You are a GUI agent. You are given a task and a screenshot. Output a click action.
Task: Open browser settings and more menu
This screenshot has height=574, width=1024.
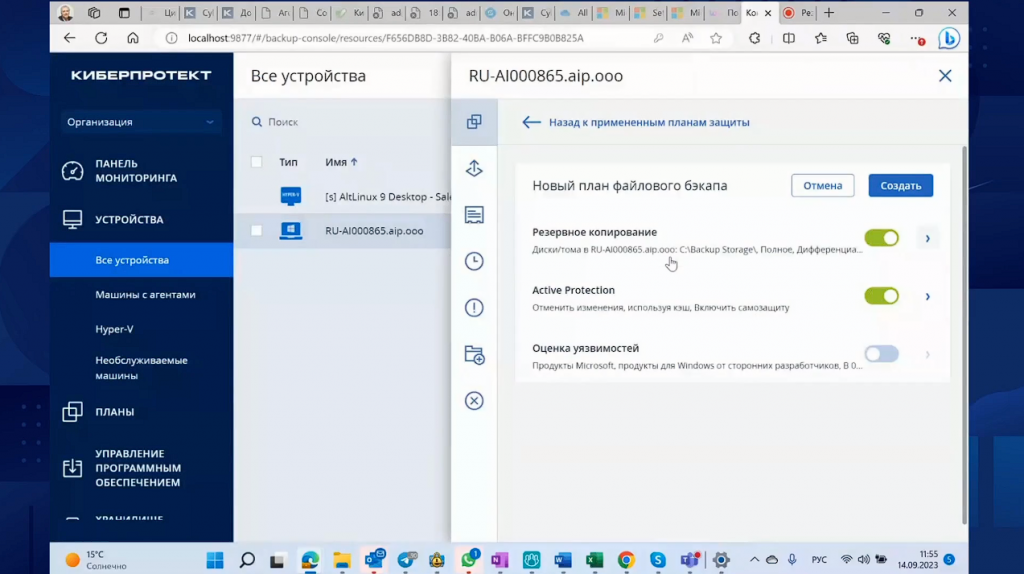click(916, 39)
